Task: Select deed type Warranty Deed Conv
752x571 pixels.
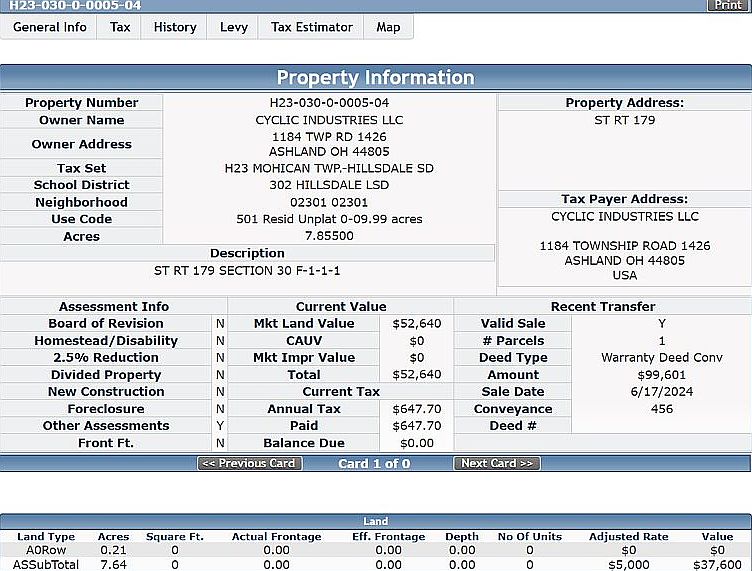Action: point(661,358)
